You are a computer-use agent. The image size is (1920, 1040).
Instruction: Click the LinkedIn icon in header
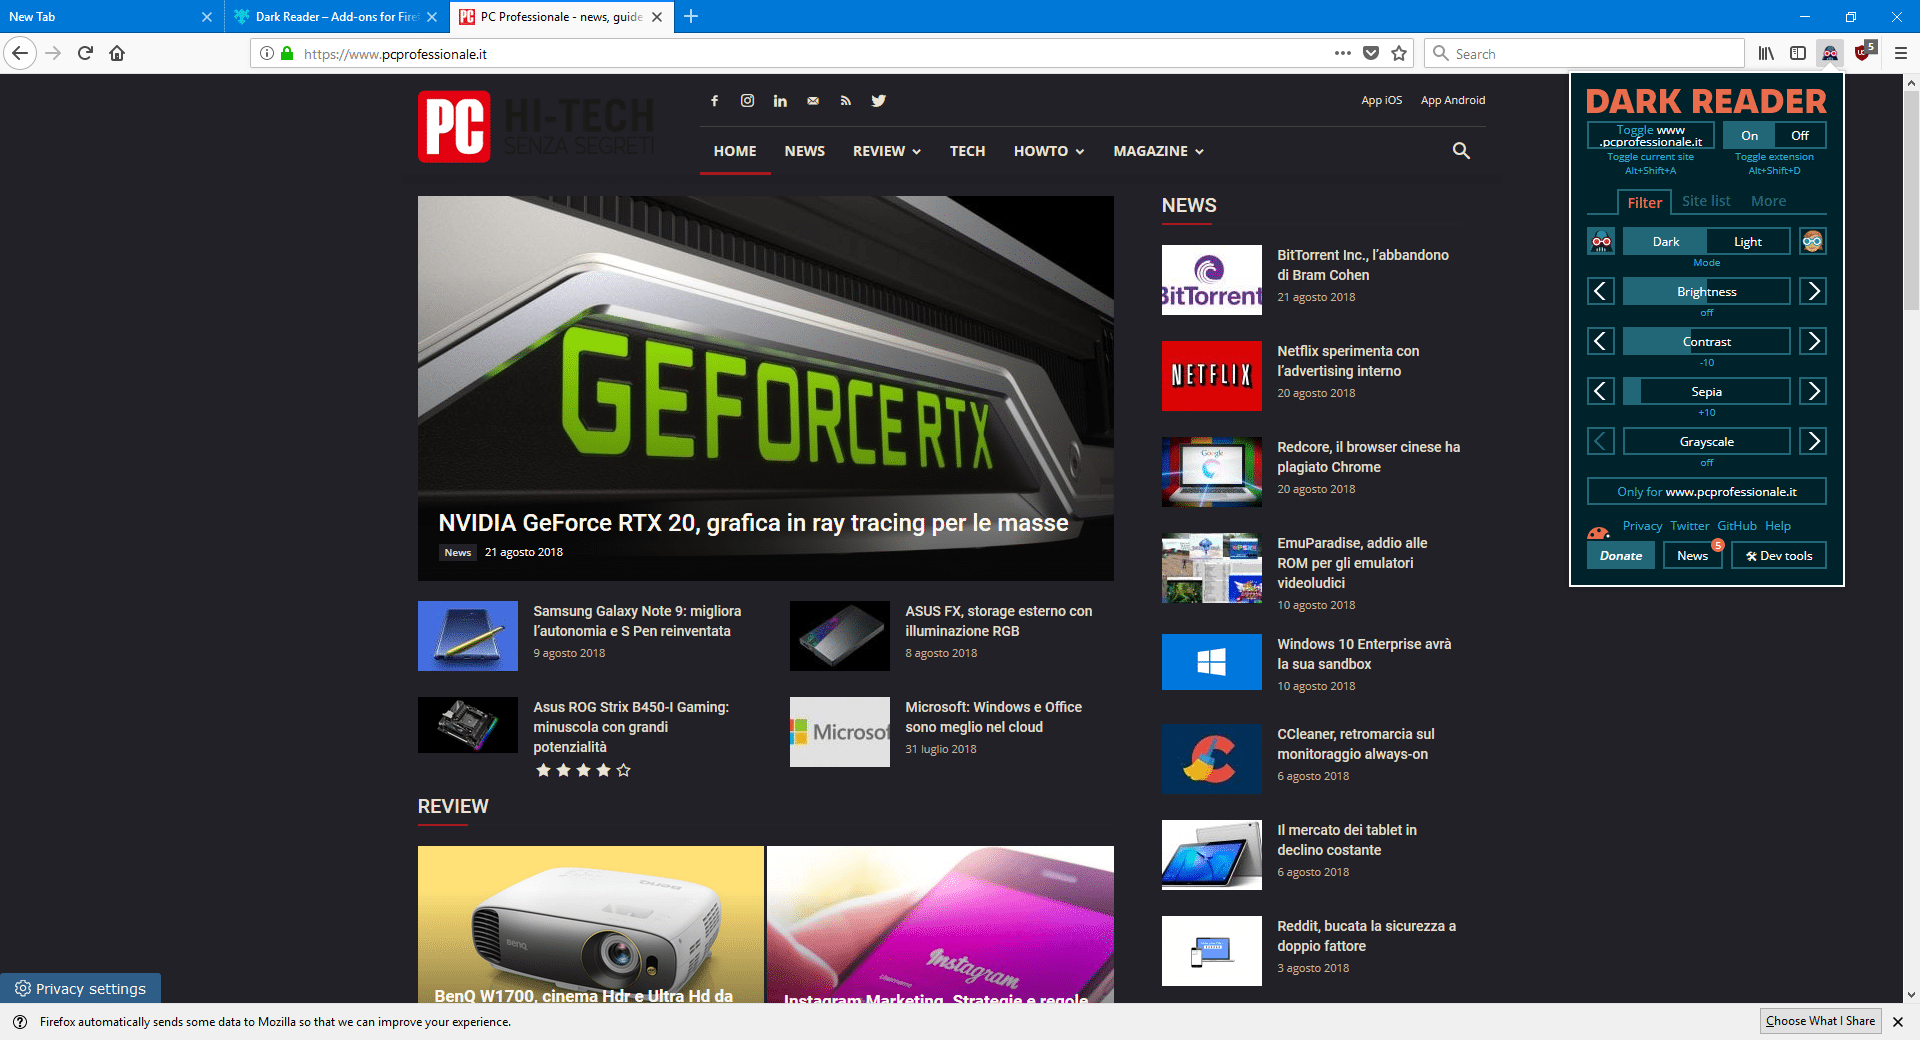pos(780,100)
